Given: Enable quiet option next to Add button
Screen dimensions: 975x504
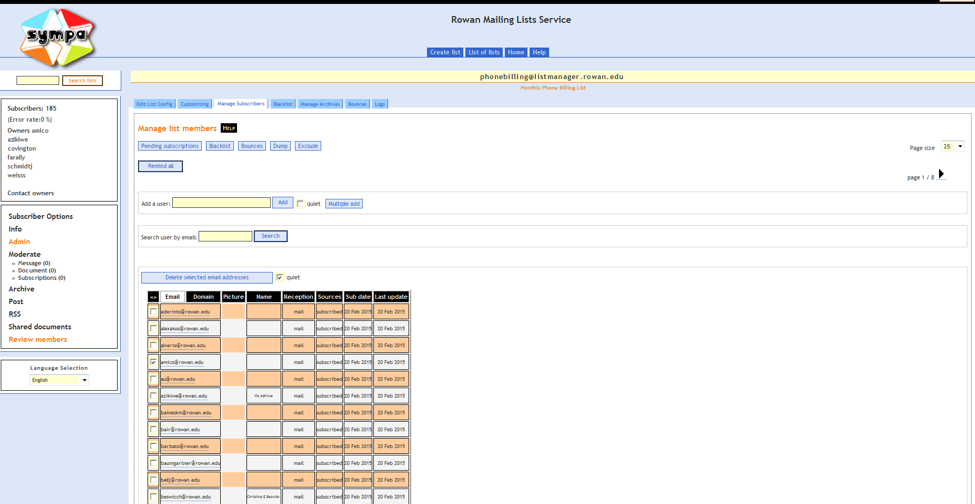Looking at the screenshot, I should (300, 204).
